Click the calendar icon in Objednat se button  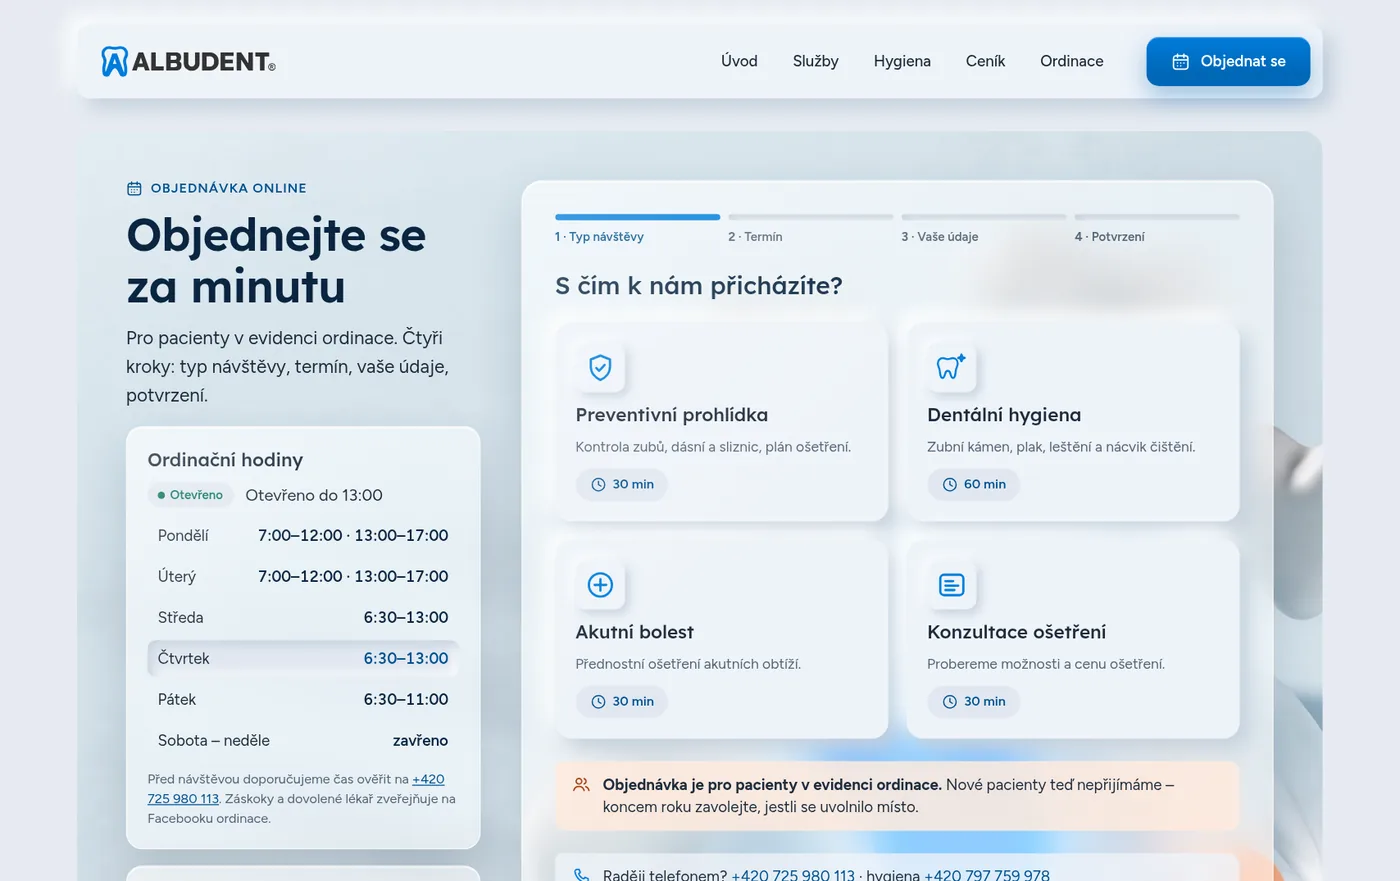coord(1180,62)
